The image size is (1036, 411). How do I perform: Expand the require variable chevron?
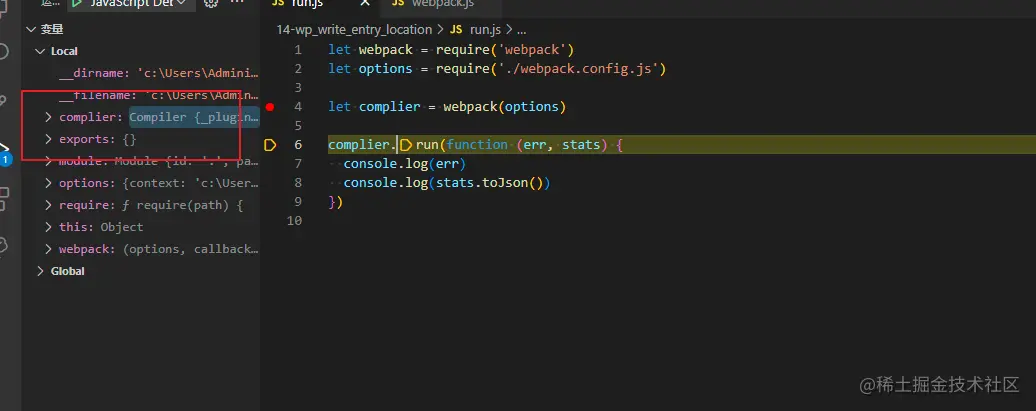48,206
